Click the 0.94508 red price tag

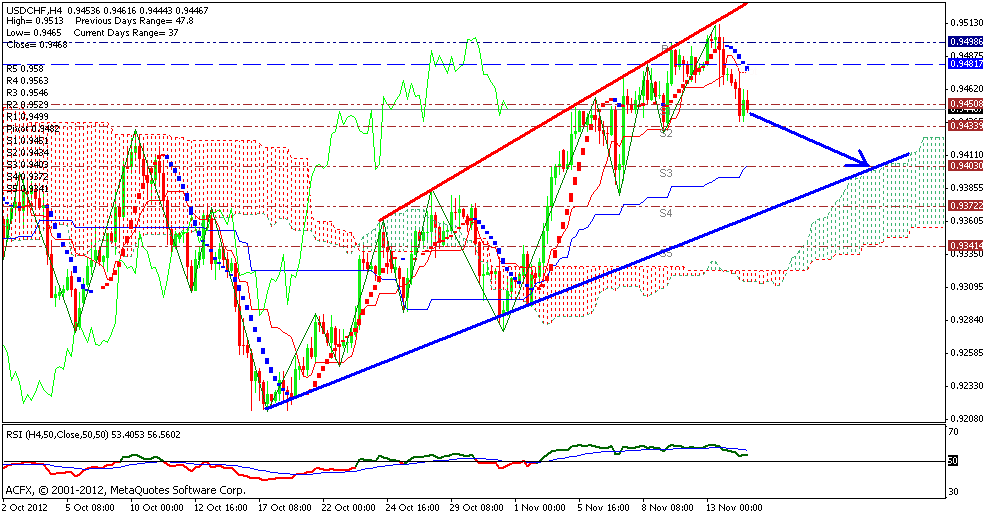pos(964,105)
